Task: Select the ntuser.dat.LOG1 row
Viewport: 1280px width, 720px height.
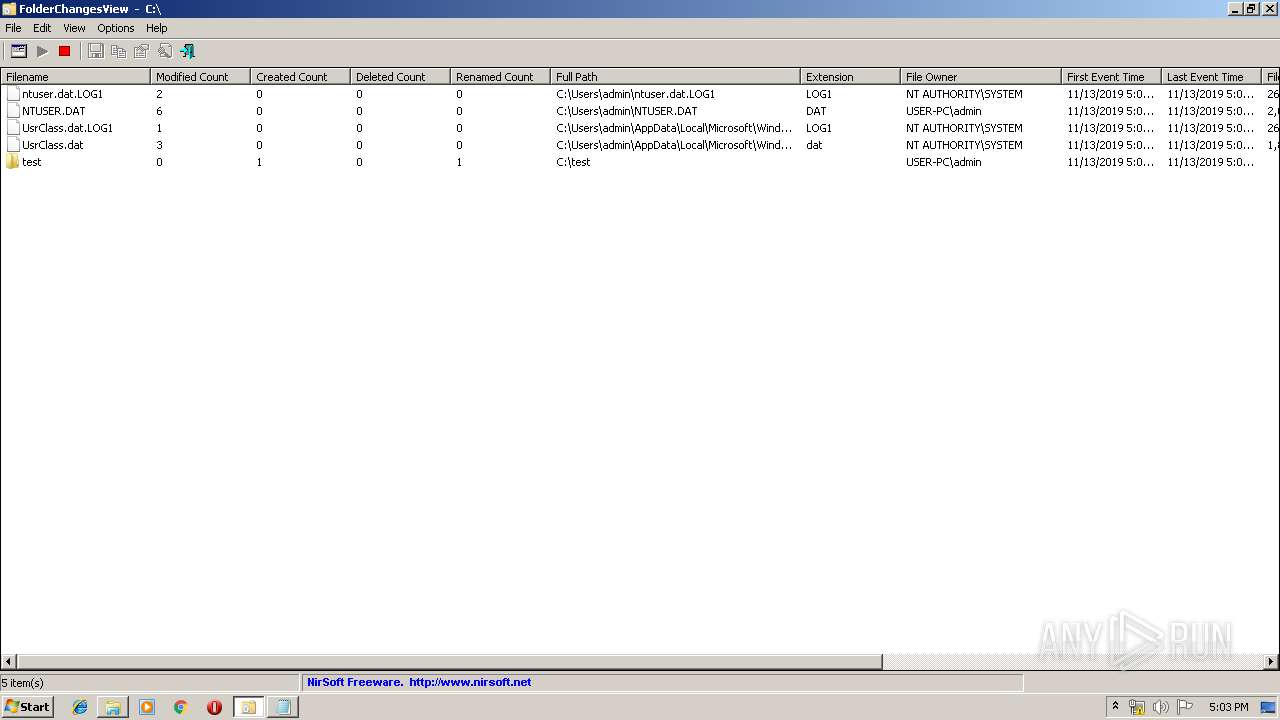Action: pos(640,94)
